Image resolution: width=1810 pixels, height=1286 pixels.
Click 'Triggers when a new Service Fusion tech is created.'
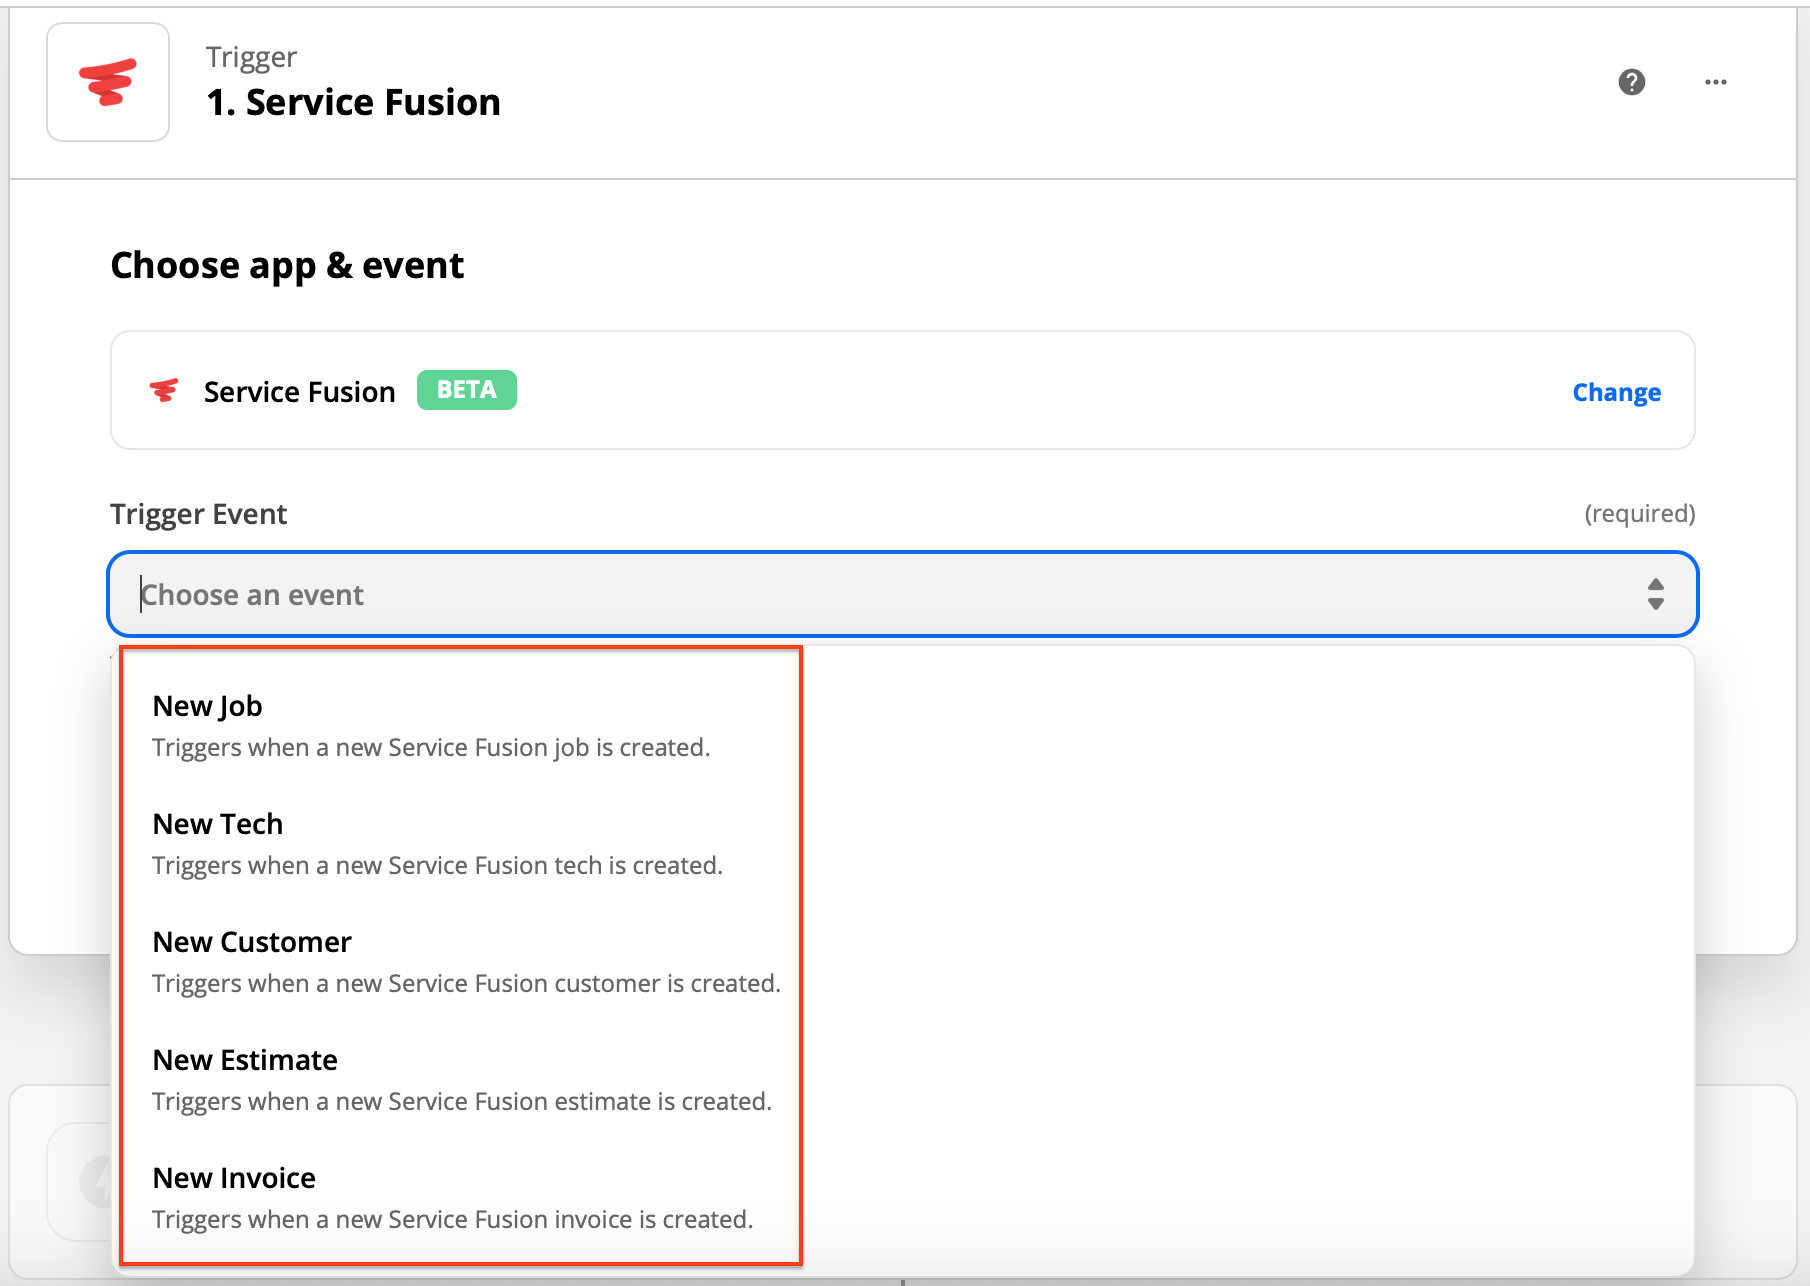pyautogui.click(x=437, y=866)
